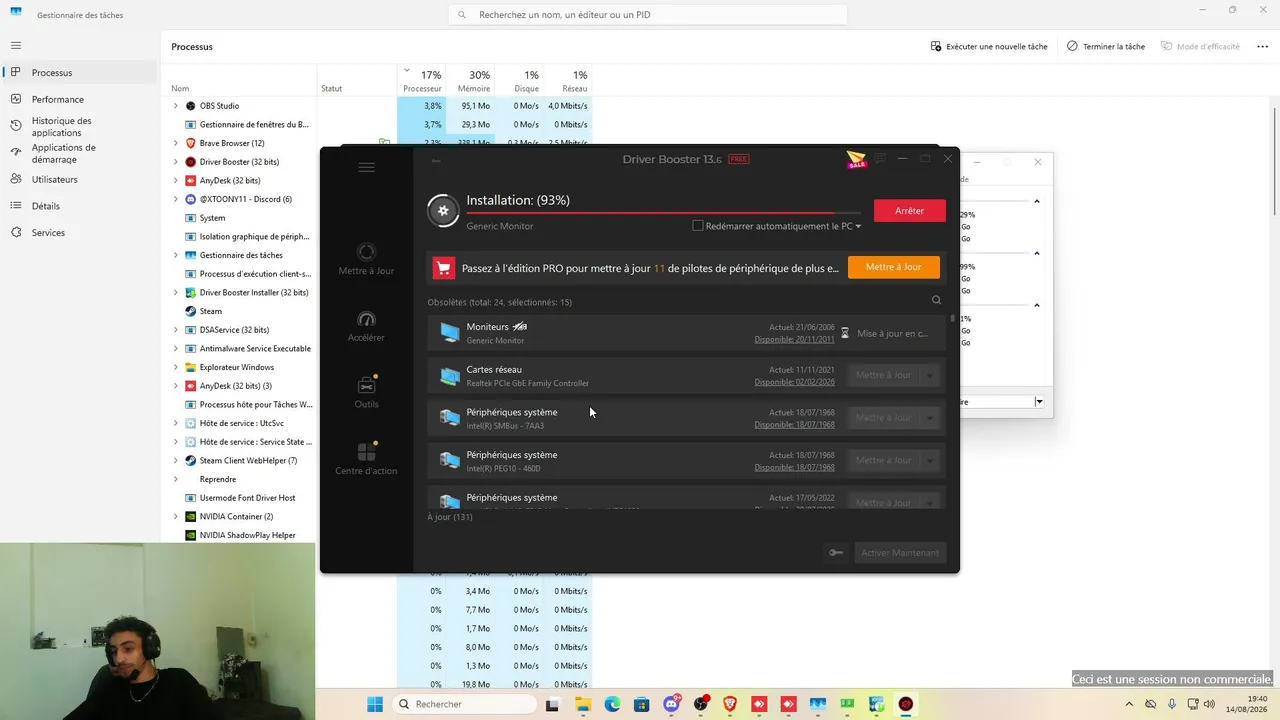Click the Cartes réseau device icon
Image resolution: width=1280 pixels, height=720 pixels.
point(450,376)
